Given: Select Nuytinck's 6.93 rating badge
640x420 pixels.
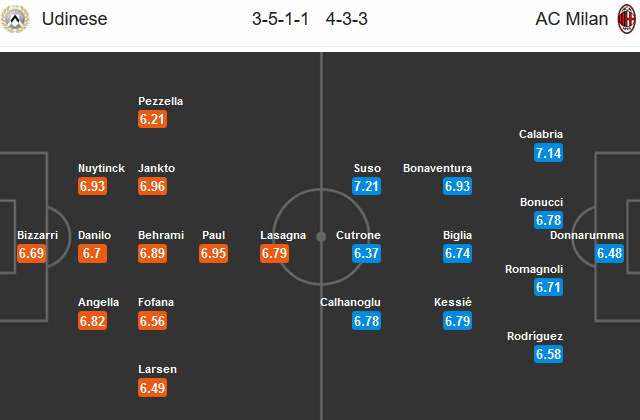Looking at the screenshot, I should [x=93, y=187].
